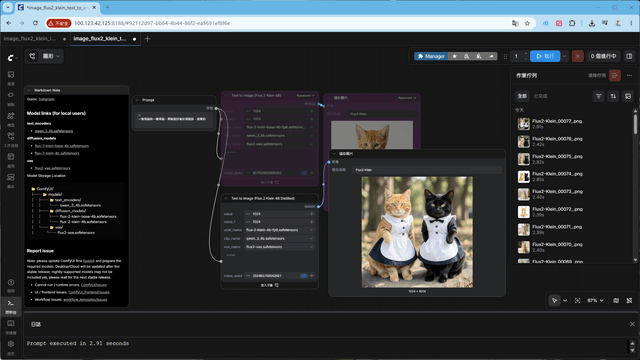Click the red clear queue icon
Viewport: 640px width, 360px height.
[x=615, y=76]
